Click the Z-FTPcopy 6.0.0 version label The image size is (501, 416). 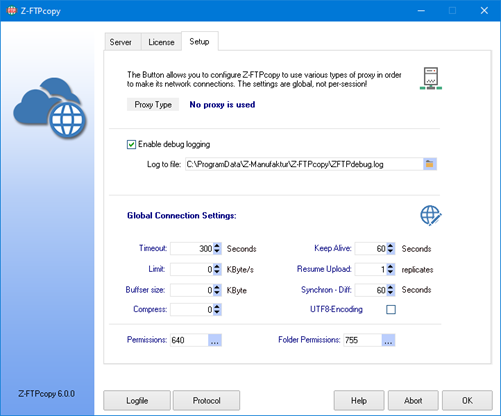point(47,394)
